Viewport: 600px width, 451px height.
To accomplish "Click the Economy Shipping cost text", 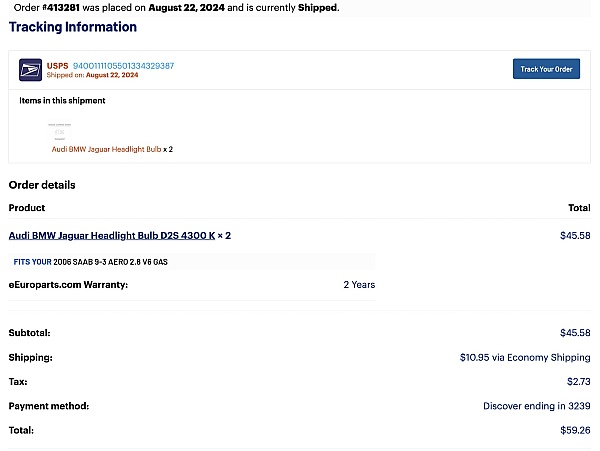I will coord(525,357).
